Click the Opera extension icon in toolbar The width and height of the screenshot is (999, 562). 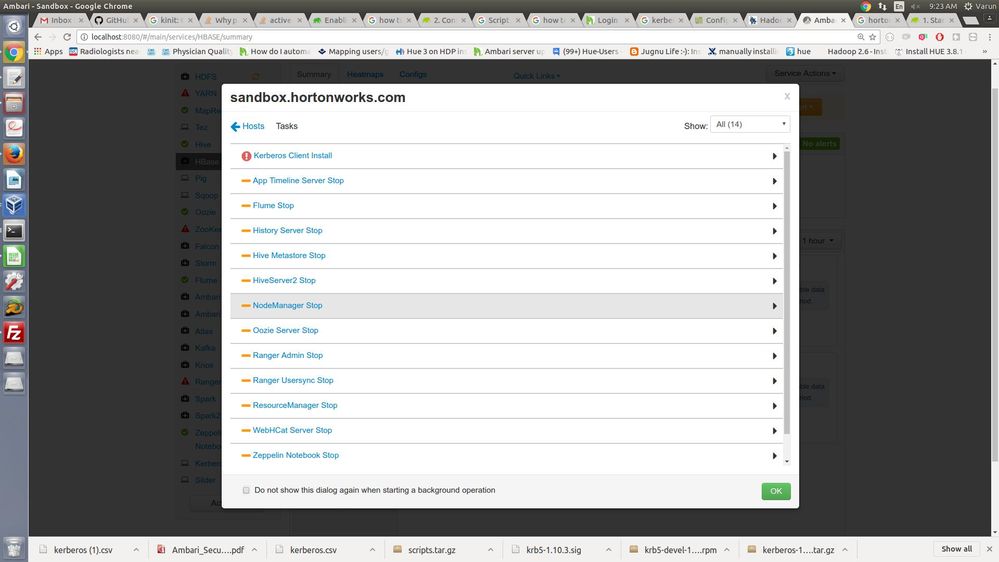click(x=939, y=37)
